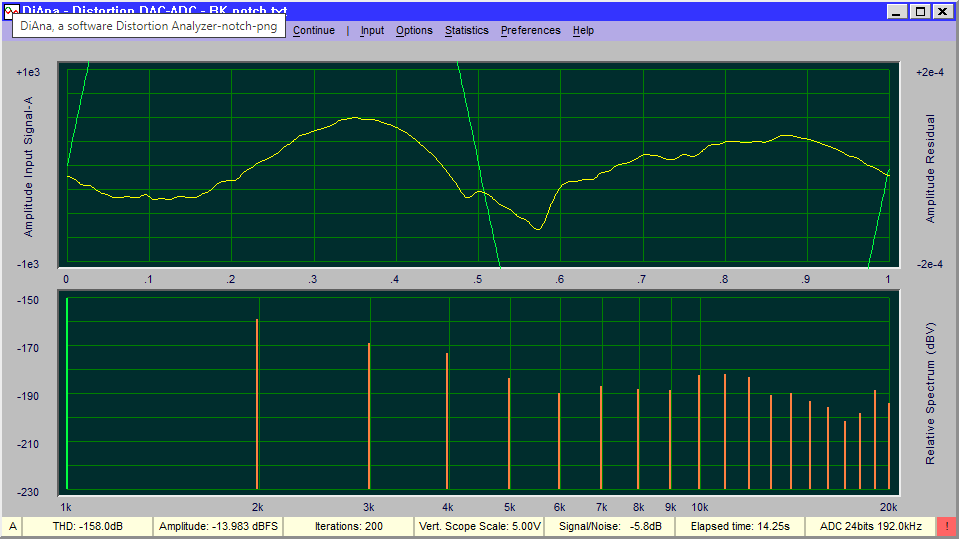Click the 2k harmonic bar in spectrum
The image size is (959, 539).
pos(257,404)
